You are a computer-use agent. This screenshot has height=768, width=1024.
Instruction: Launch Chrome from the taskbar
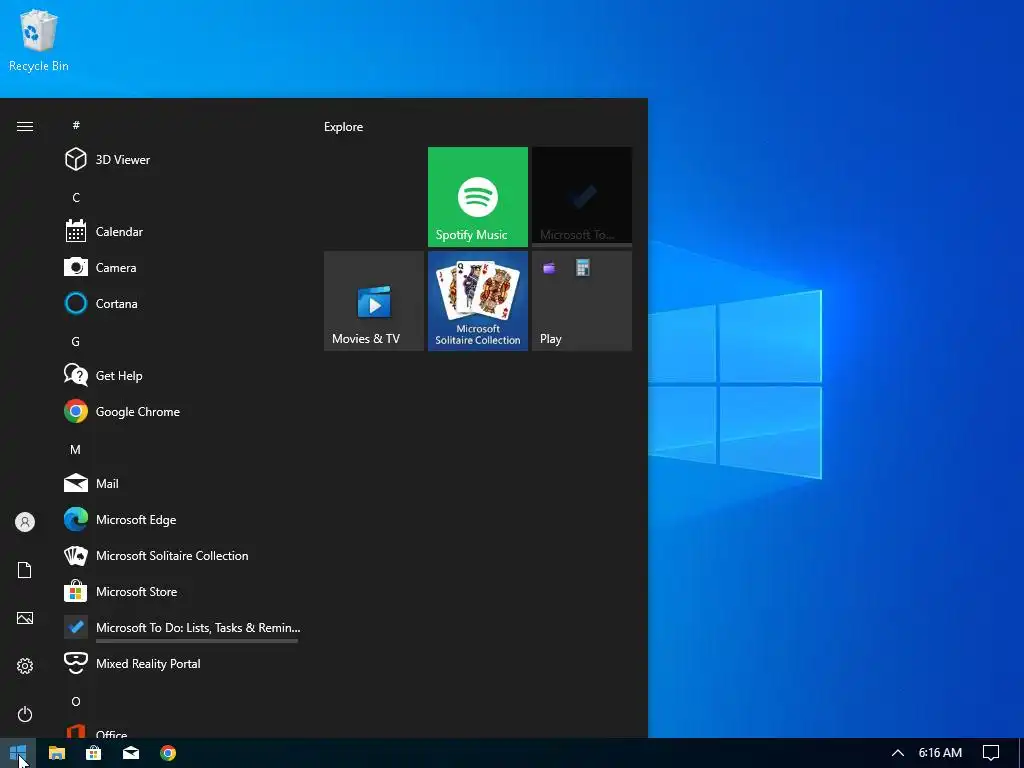(x=168, y=753)
